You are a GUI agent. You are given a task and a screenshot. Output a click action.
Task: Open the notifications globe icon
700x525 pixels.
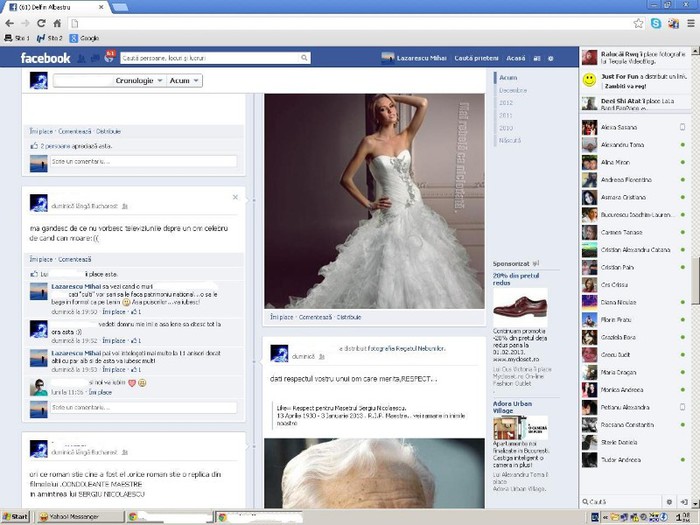point(109,58)
